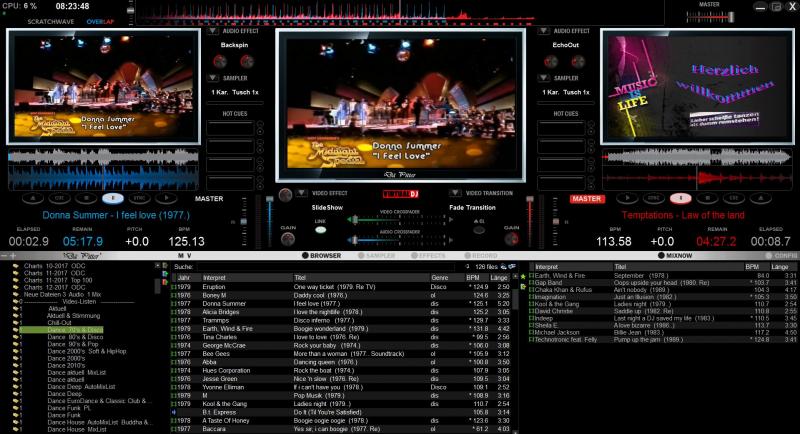
Task: Open the left deck Sampler dropdown
Action: 213,78
